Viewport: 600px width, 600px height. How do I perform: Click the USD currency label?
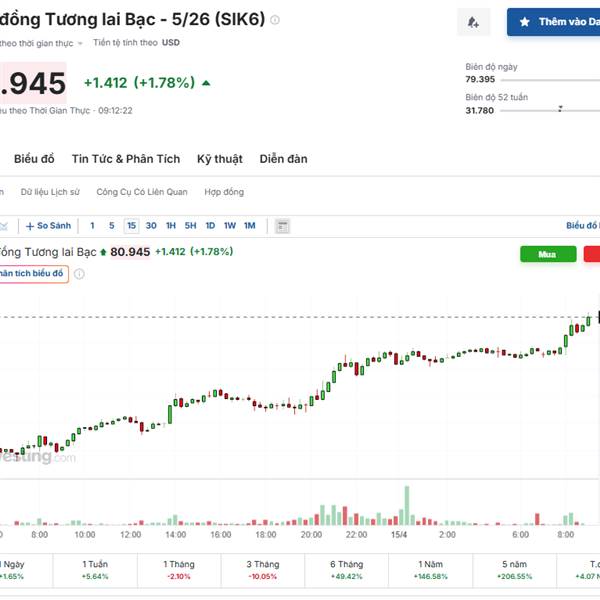[171, 42]
